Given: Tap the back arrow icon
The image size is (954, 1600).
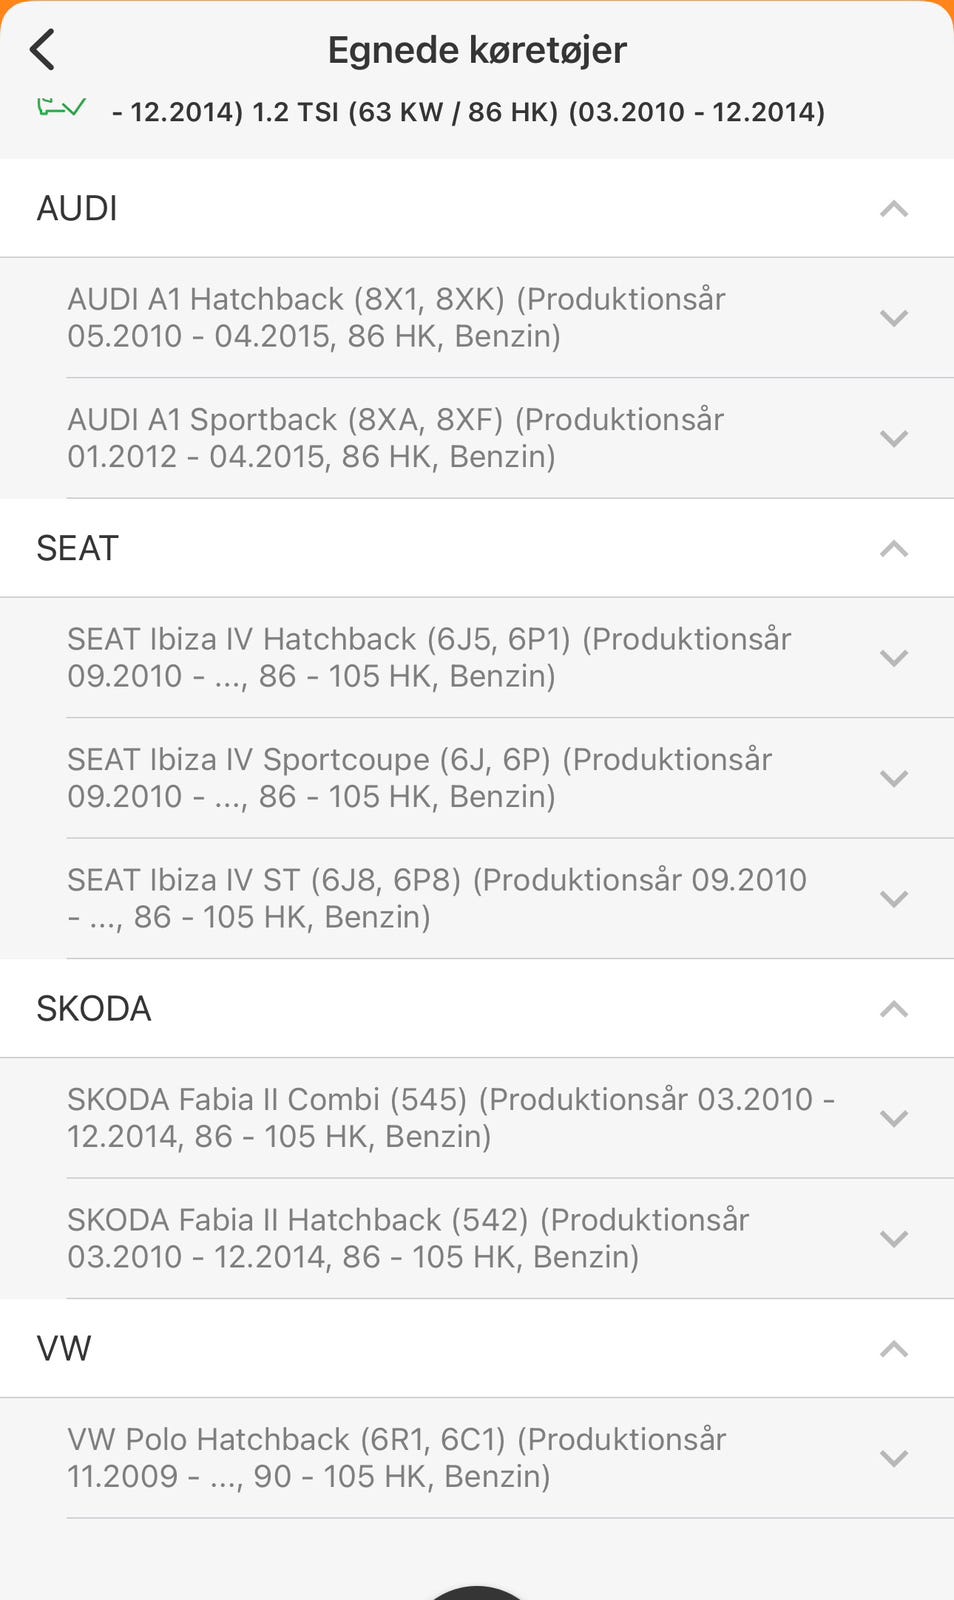Looking at the screenshot, I should pyautogui.click(x=42, y=49).
